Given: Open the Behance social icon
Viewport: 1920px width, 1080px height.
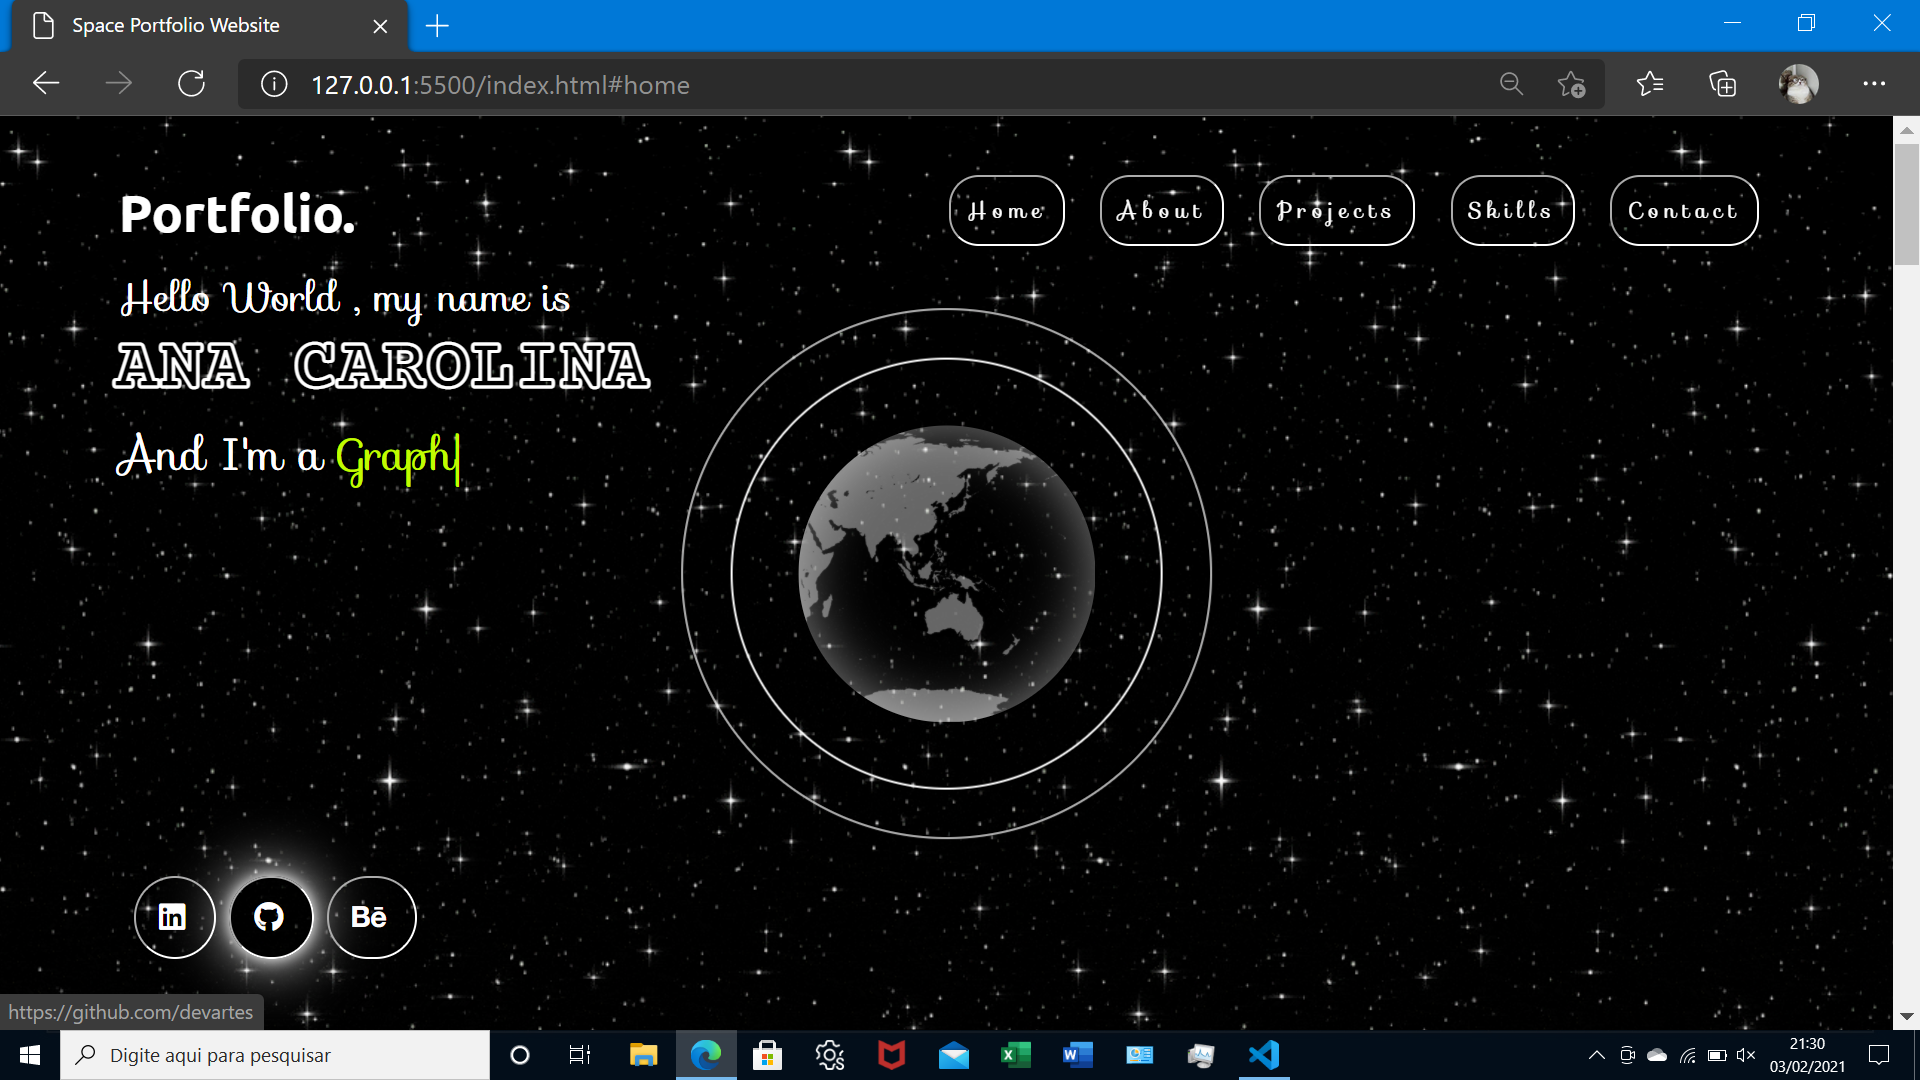Looking at the screenshot, I should [x=370, y=917].
